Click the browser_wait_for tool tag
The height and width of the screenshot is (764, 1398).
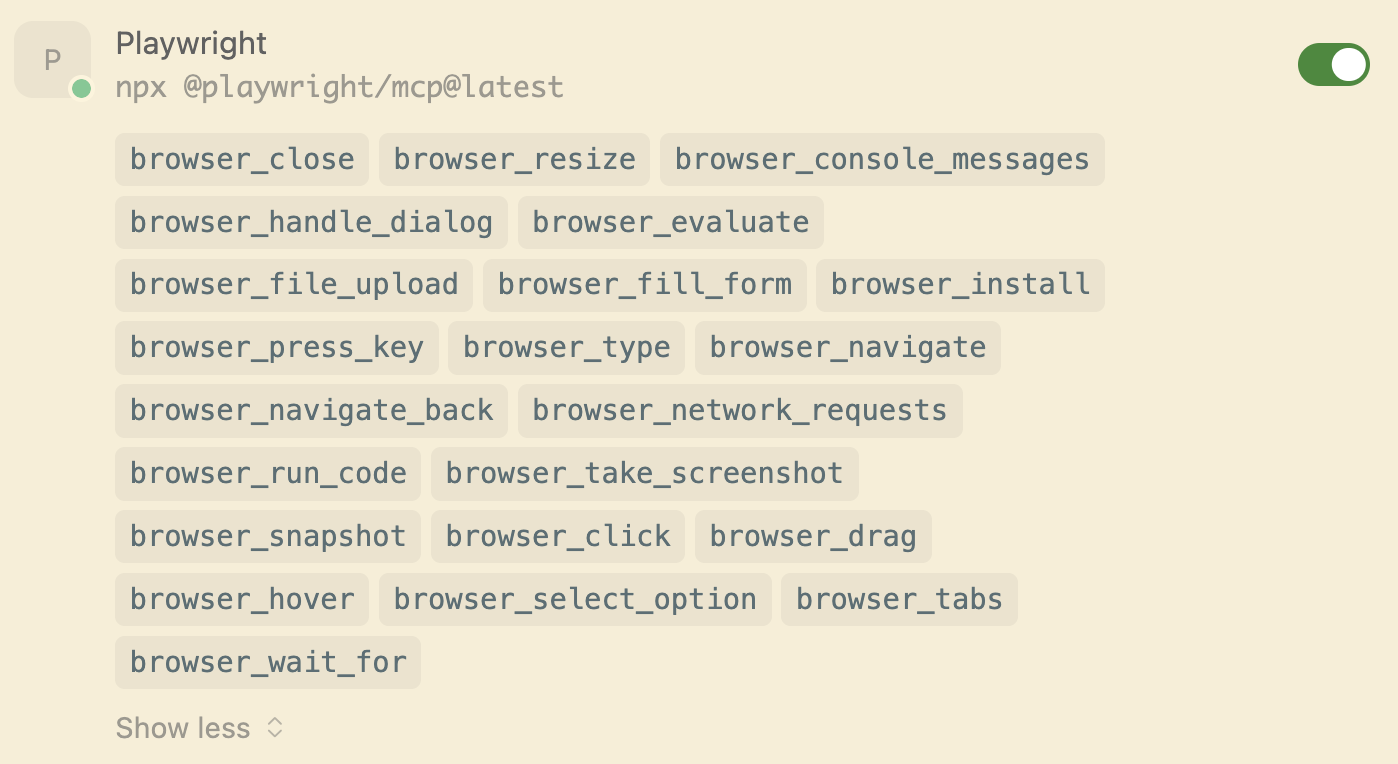tap(268, 663)
